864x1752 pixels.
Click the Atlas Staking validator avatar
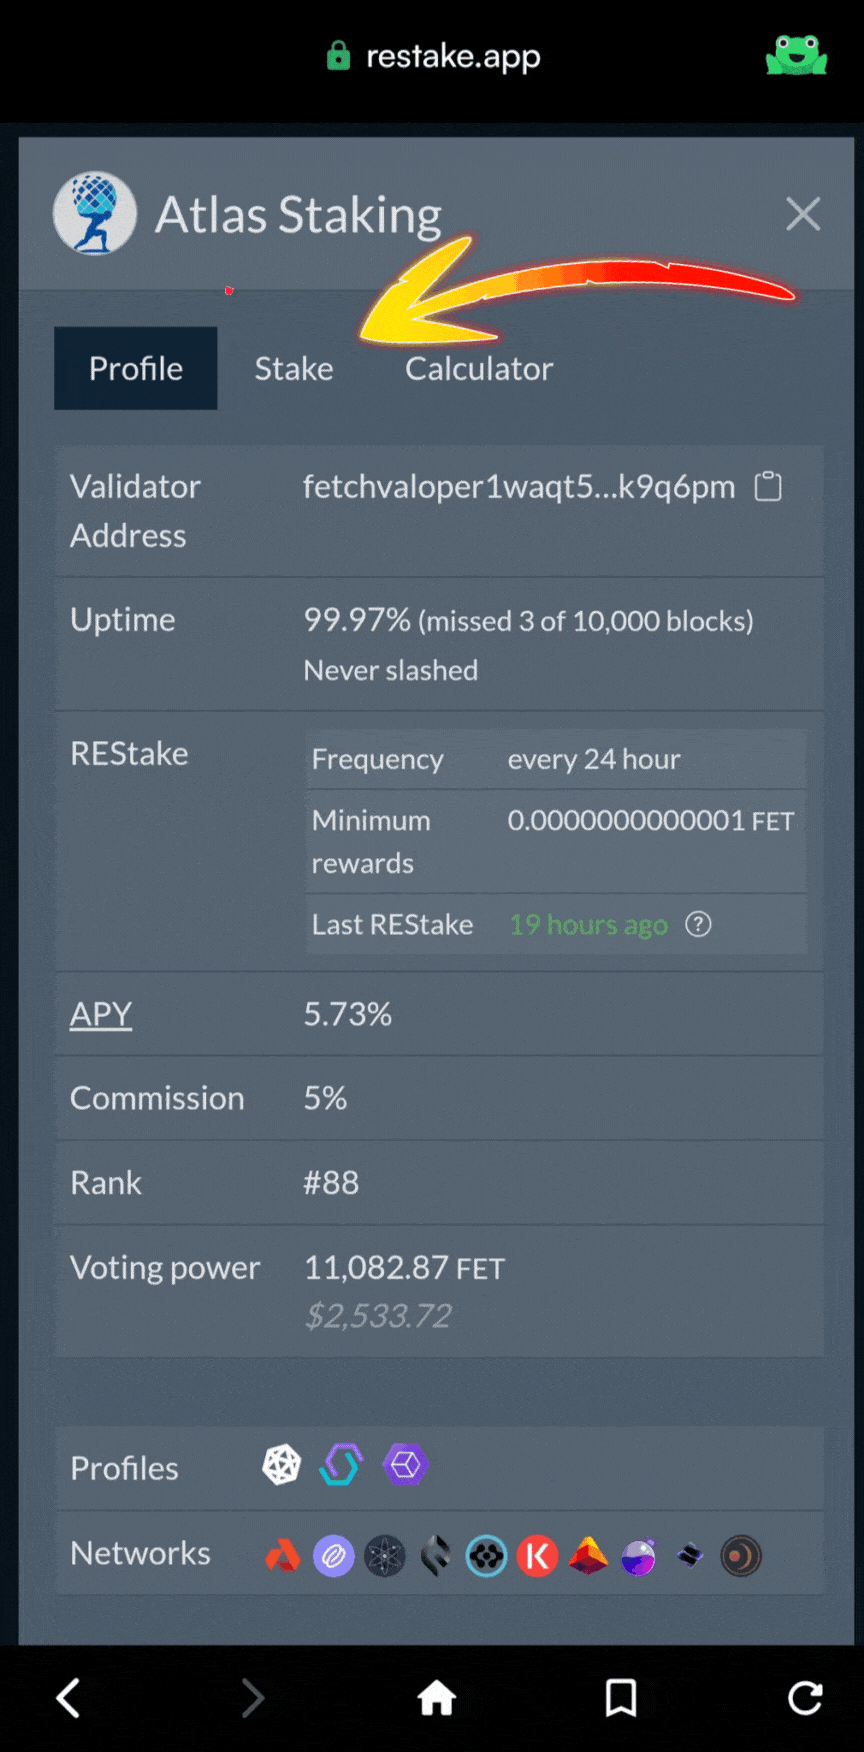click(95, 213)
